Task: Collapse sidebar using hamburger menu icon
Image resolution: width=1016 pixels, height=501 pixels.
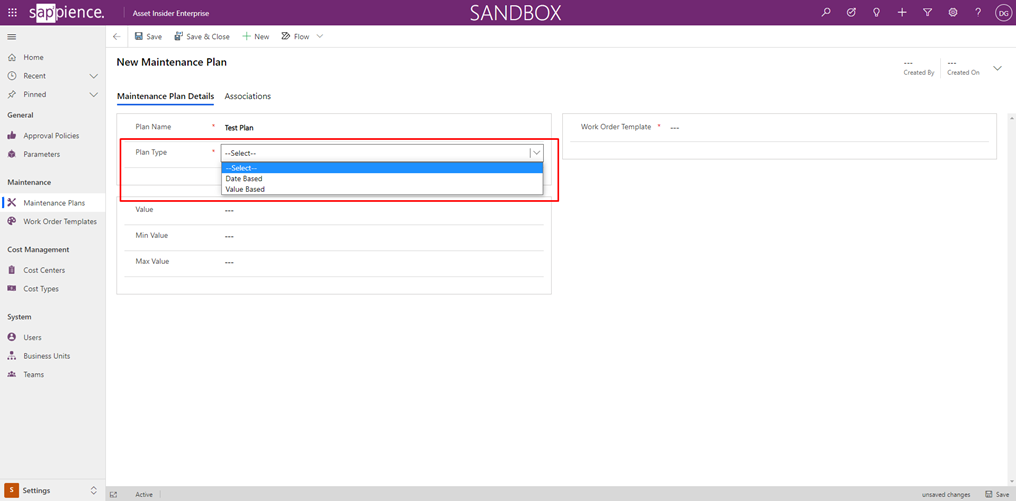Action: coord(12,37)
